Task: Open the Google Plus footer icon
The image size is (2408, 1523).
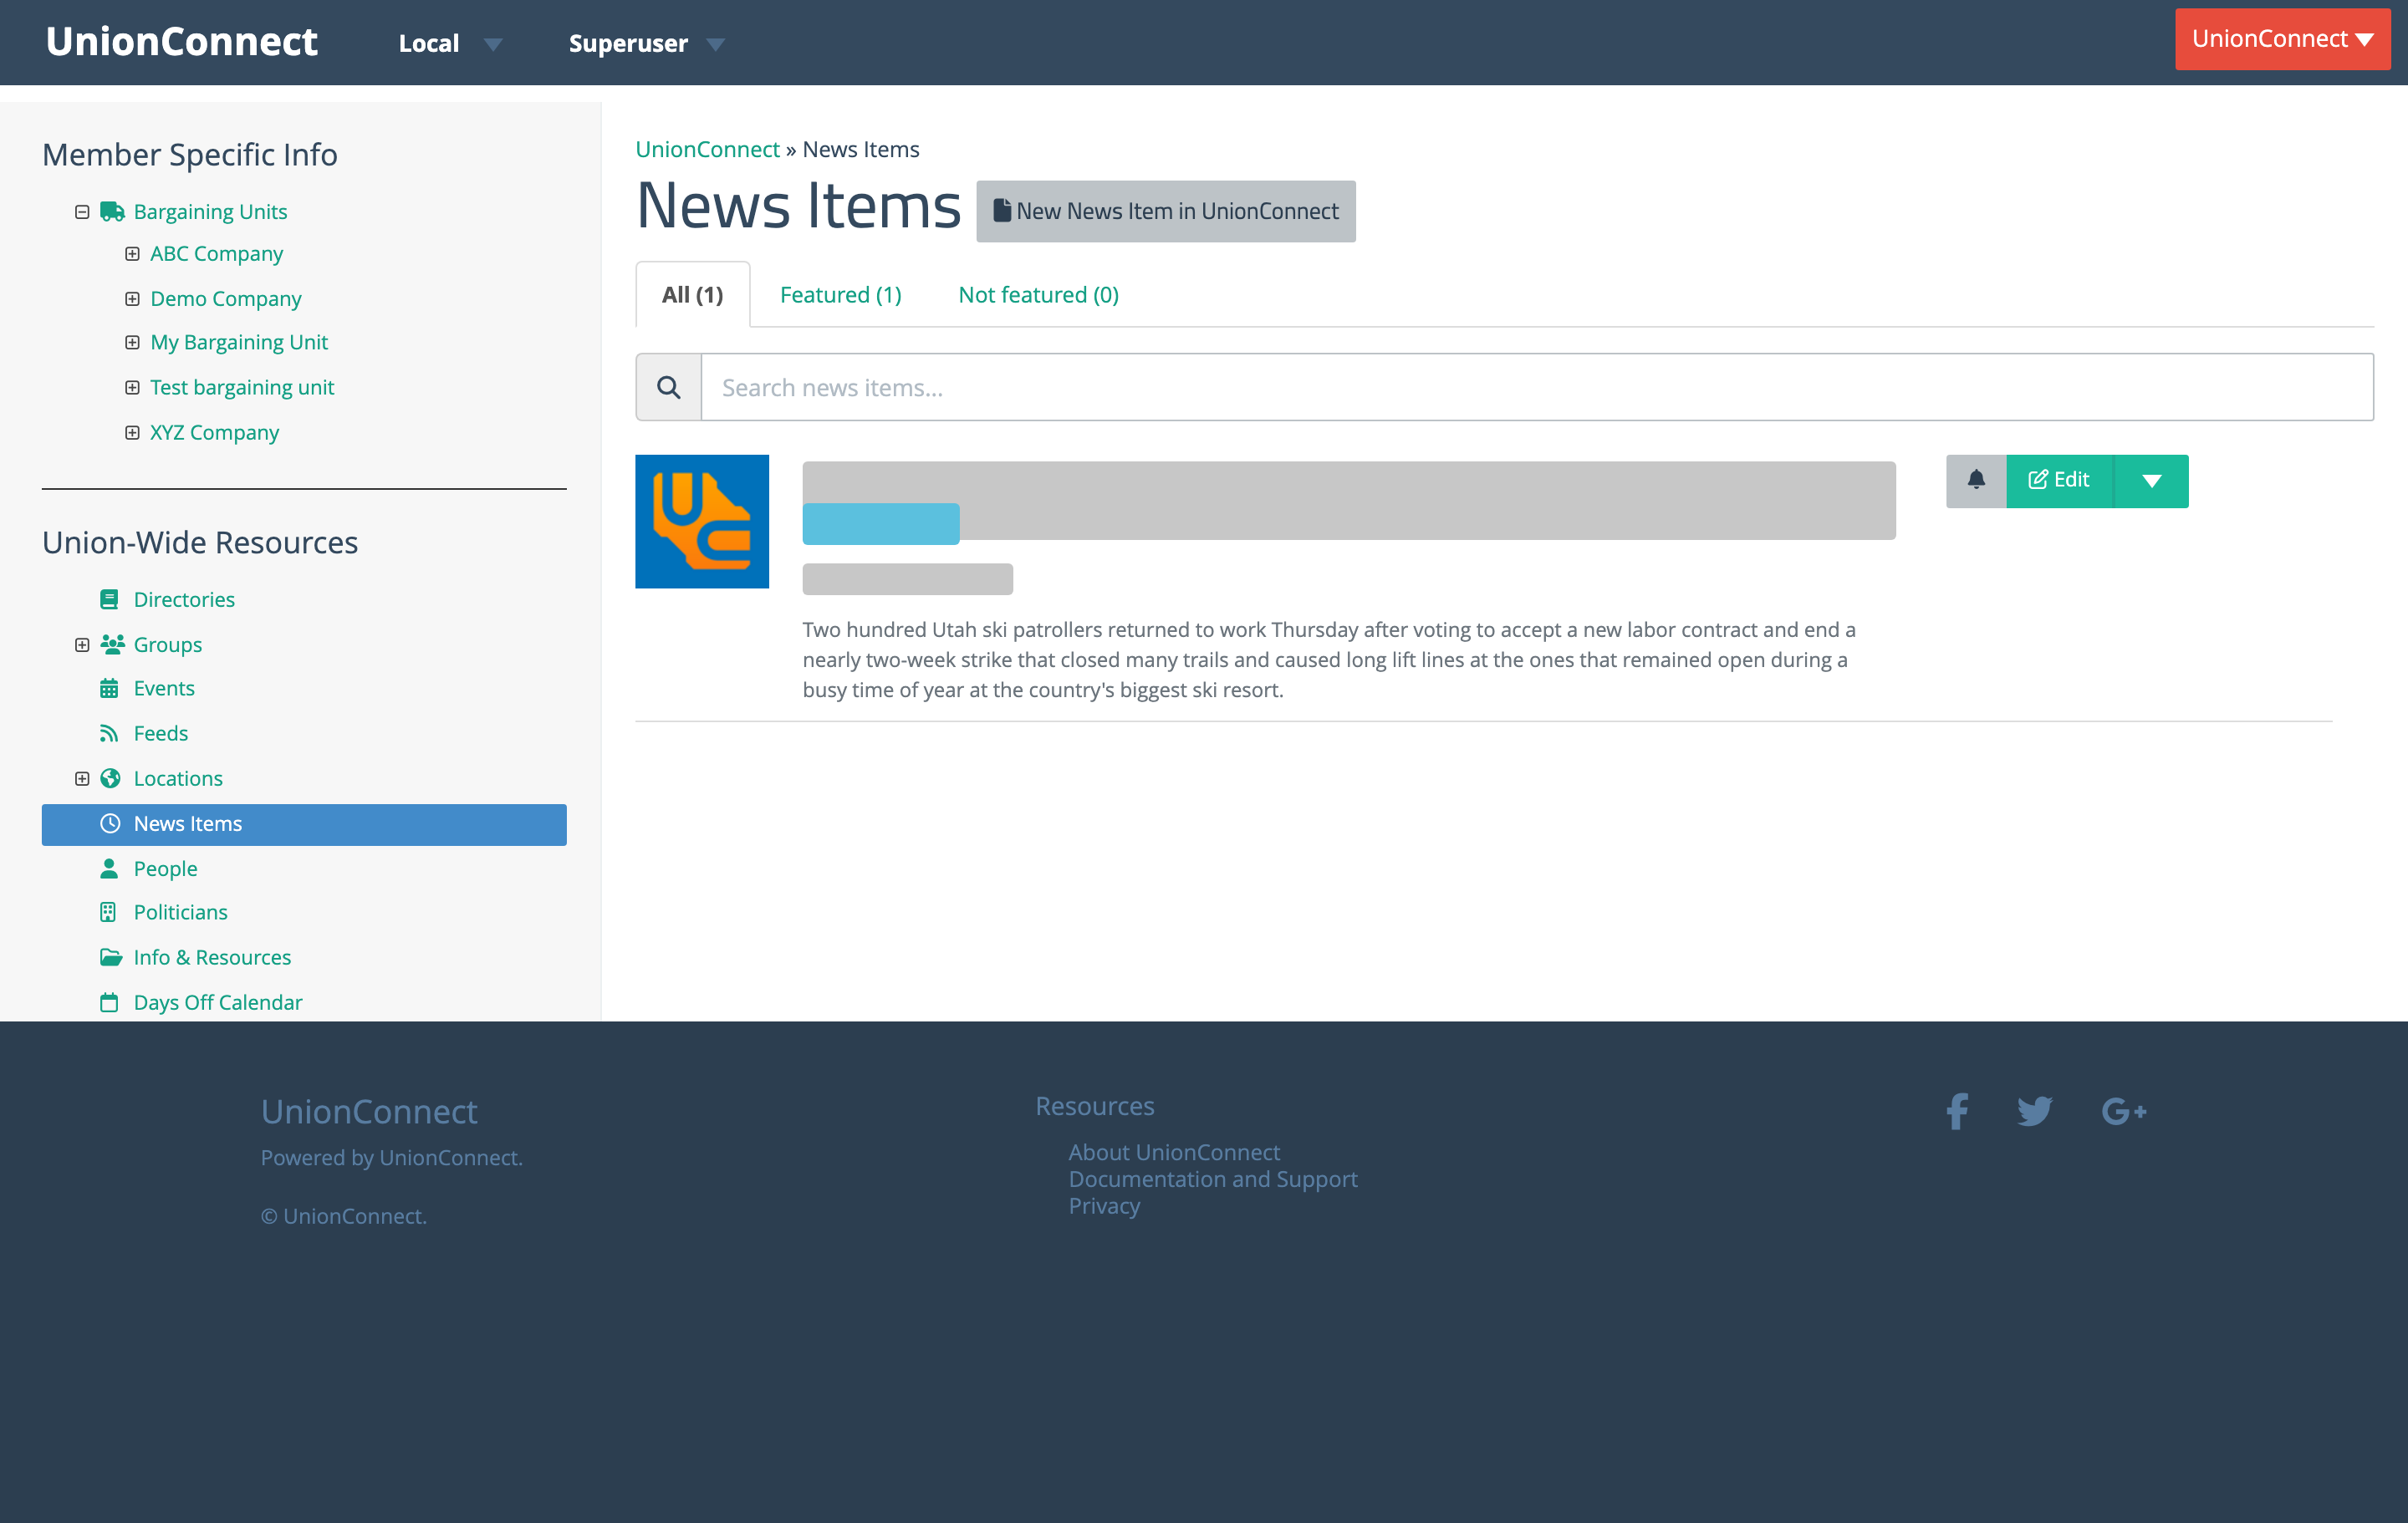Action: pyautogui.click(x=2124, y=1111)
